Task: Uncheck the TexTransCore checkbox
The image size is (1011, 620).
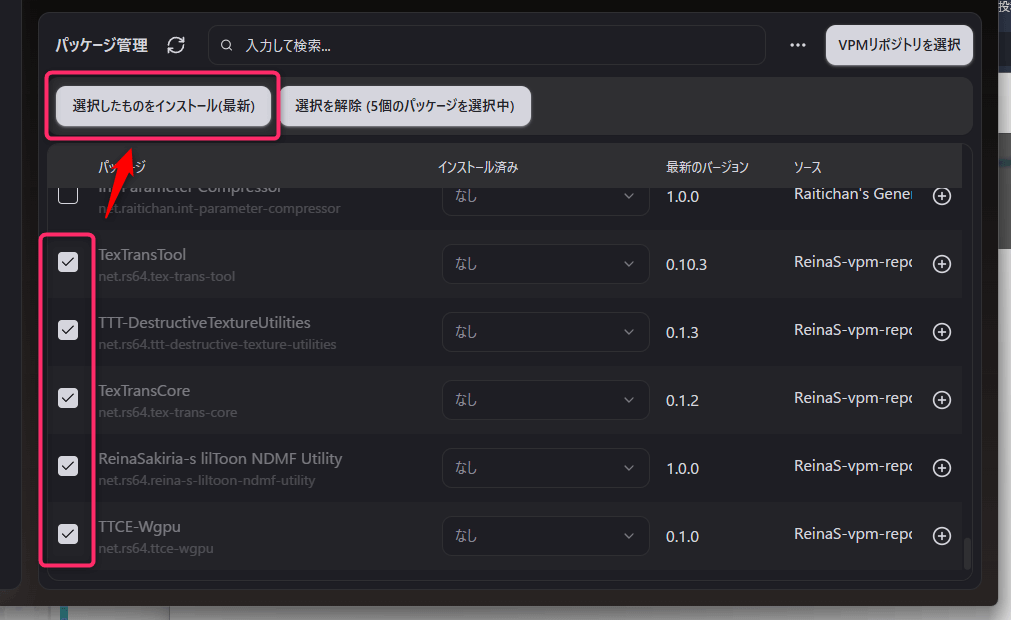Action: (x=68, y=398)
